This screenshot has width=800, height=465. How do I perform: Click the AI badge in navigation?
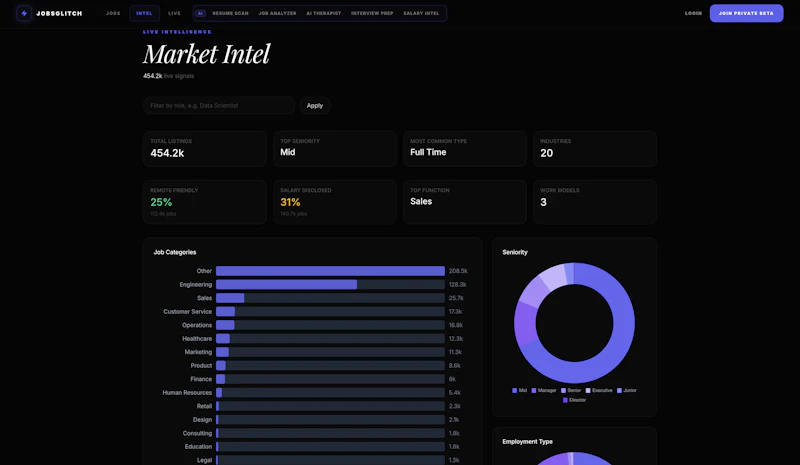pyautogui.click(x=201, y=13)
